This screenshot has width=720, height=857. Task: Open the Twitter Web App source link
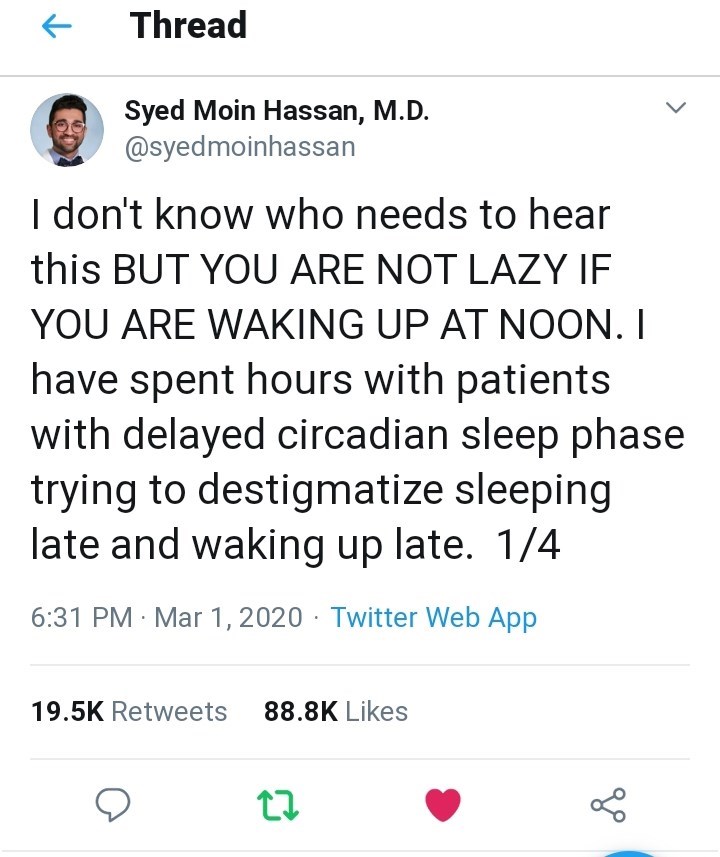(x=433, y=617)
